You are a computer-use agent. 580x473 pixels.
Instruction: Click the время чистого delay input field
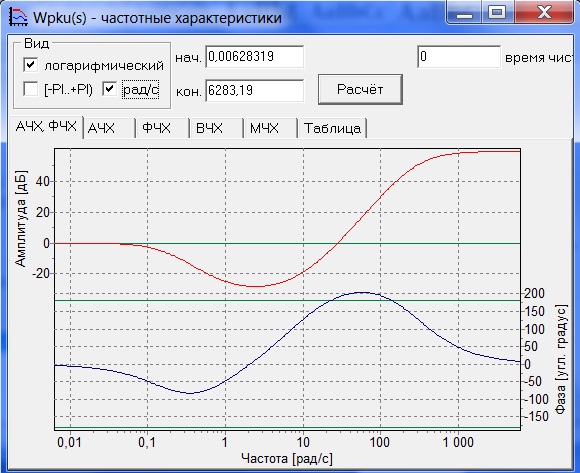(459, 57)
